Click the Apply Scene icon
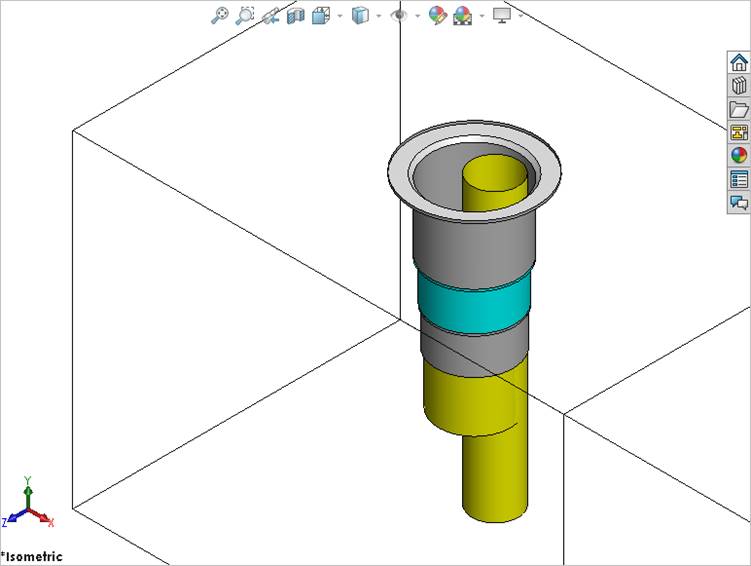This screenshot has height=566, width=751. (462, 15)
